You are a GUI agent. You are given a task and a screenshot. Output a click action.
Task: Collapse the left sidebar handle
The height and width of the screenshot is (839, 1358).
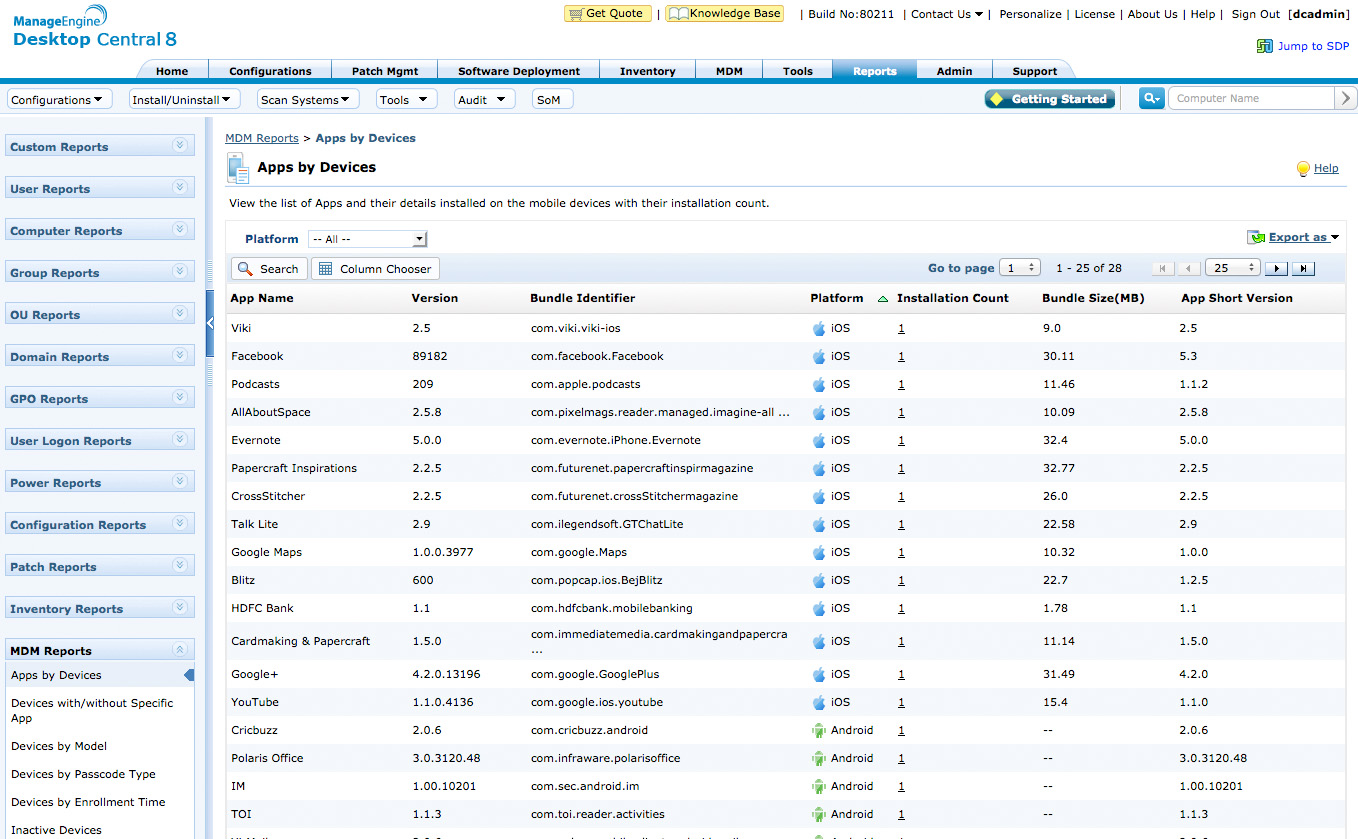click(x=210, y=323)
